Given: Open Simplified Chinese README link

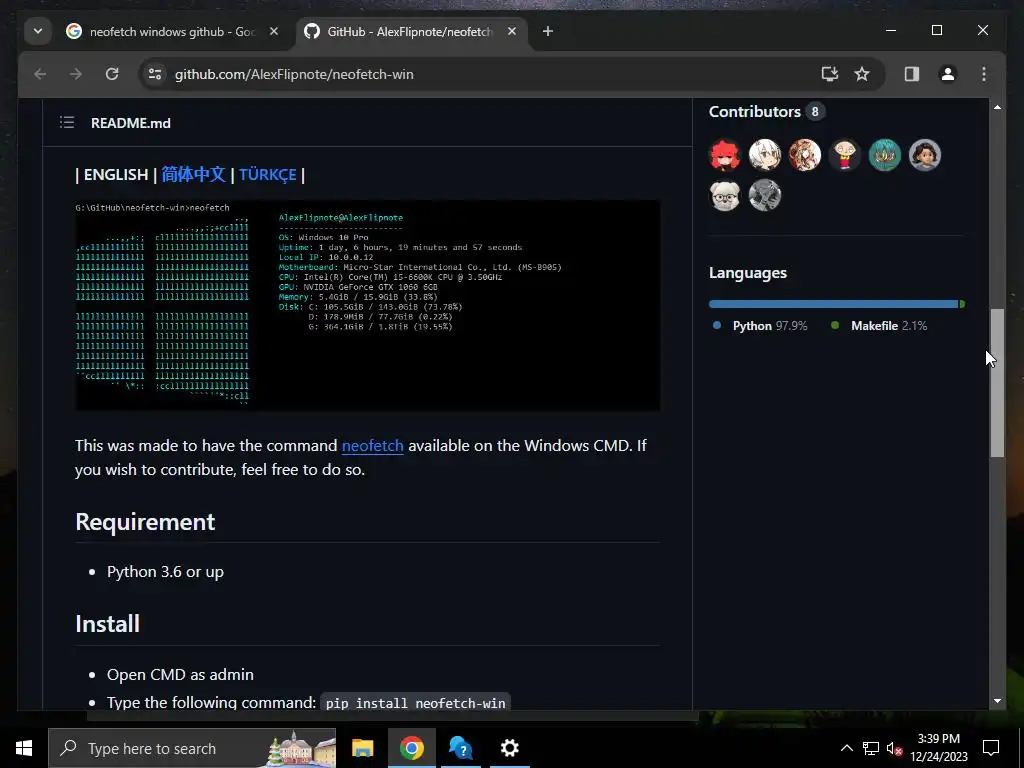Looking at the screenshot, I should coord(193,174).
